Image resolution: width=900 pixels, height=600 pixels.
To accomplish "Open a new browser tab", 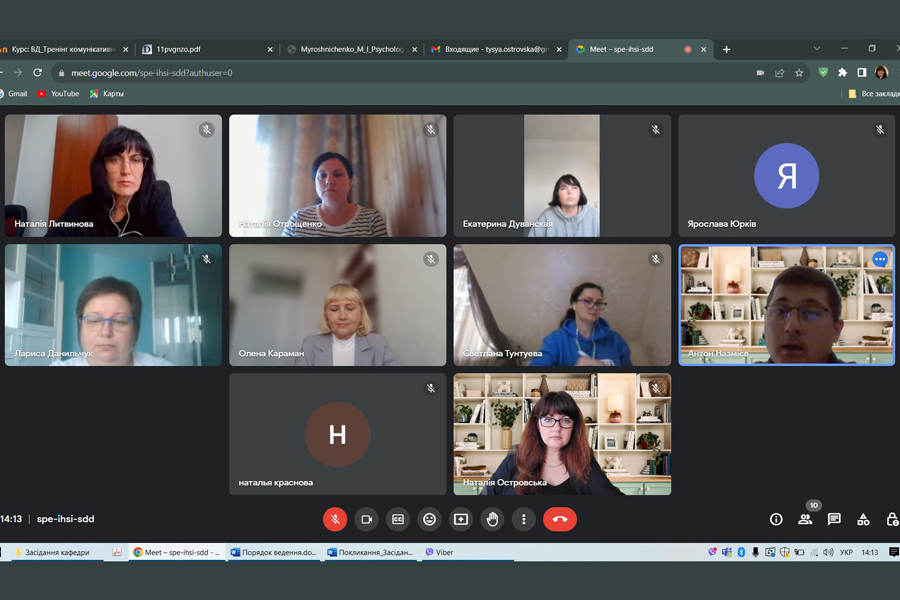I will (x=726, y=49).
